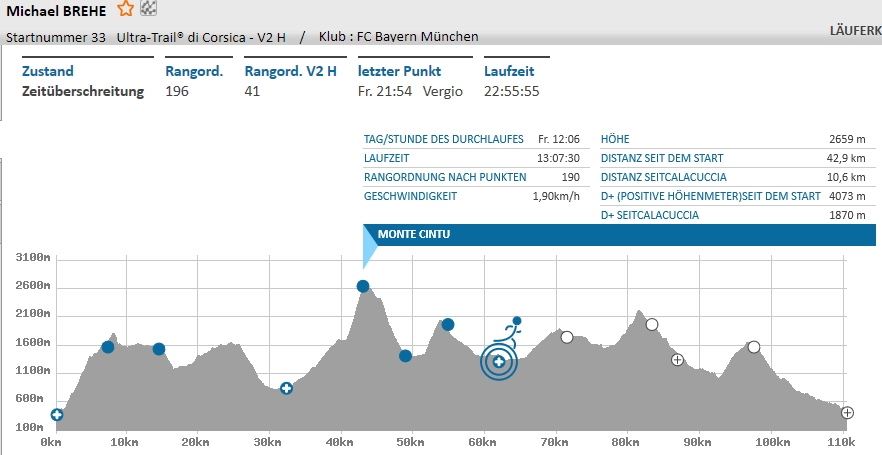Select the unreached checkpoint marker near 97km
The width and height of the screenshot is (882, 455).
click(754, 347)
